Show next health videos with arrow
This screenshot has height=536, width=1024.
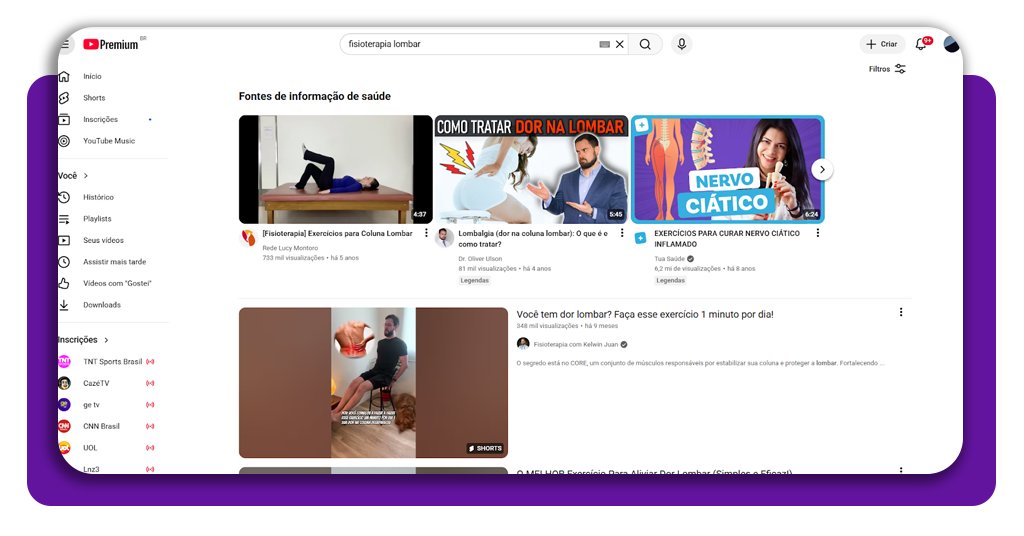tap(822, 170)
